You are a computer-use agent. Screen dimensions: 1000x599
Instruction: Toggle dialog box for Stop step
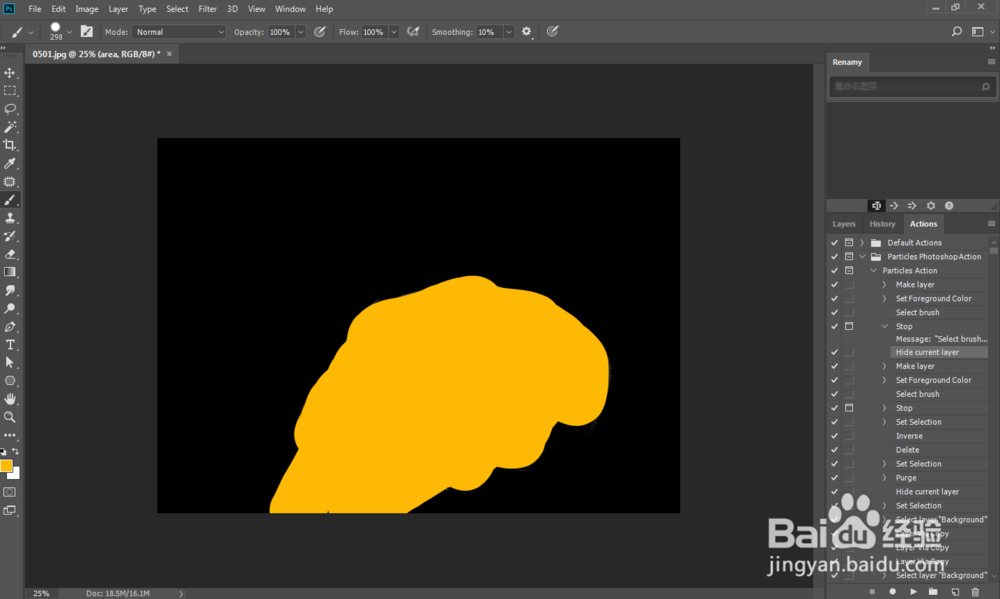coord(849,326)
